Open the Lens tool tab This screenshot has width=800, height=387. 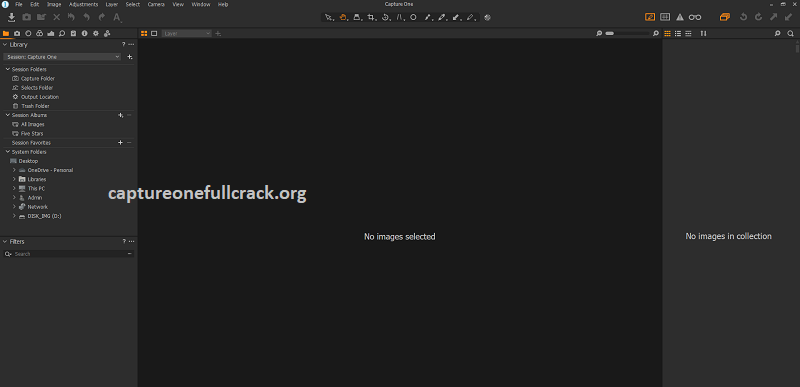[x=29, y=34]
